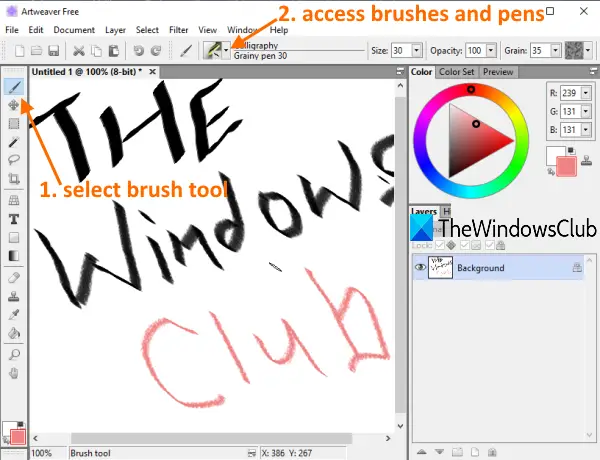Toggle lock pixels checkbox

[x=465, y=245]
